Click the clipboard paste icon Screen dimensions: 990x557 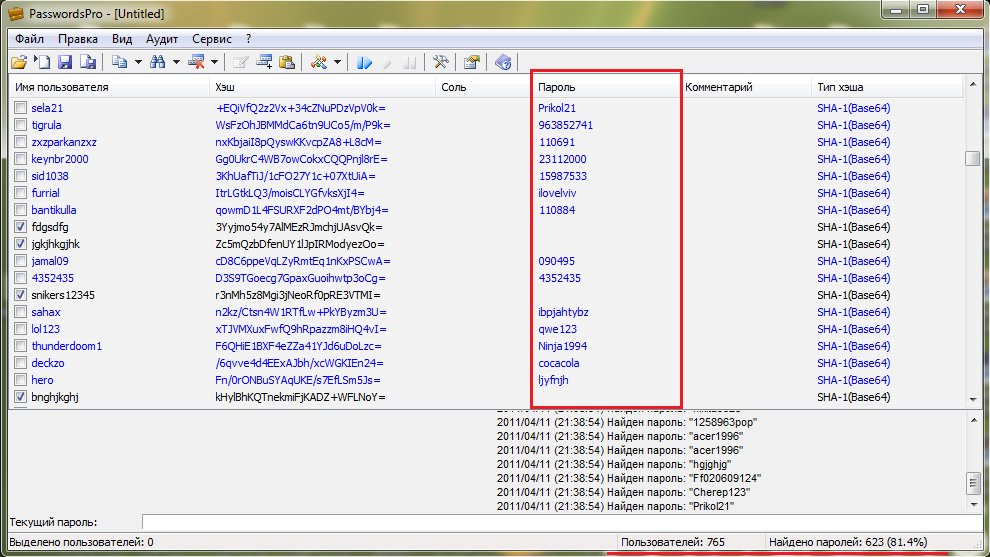coord(287,63)
